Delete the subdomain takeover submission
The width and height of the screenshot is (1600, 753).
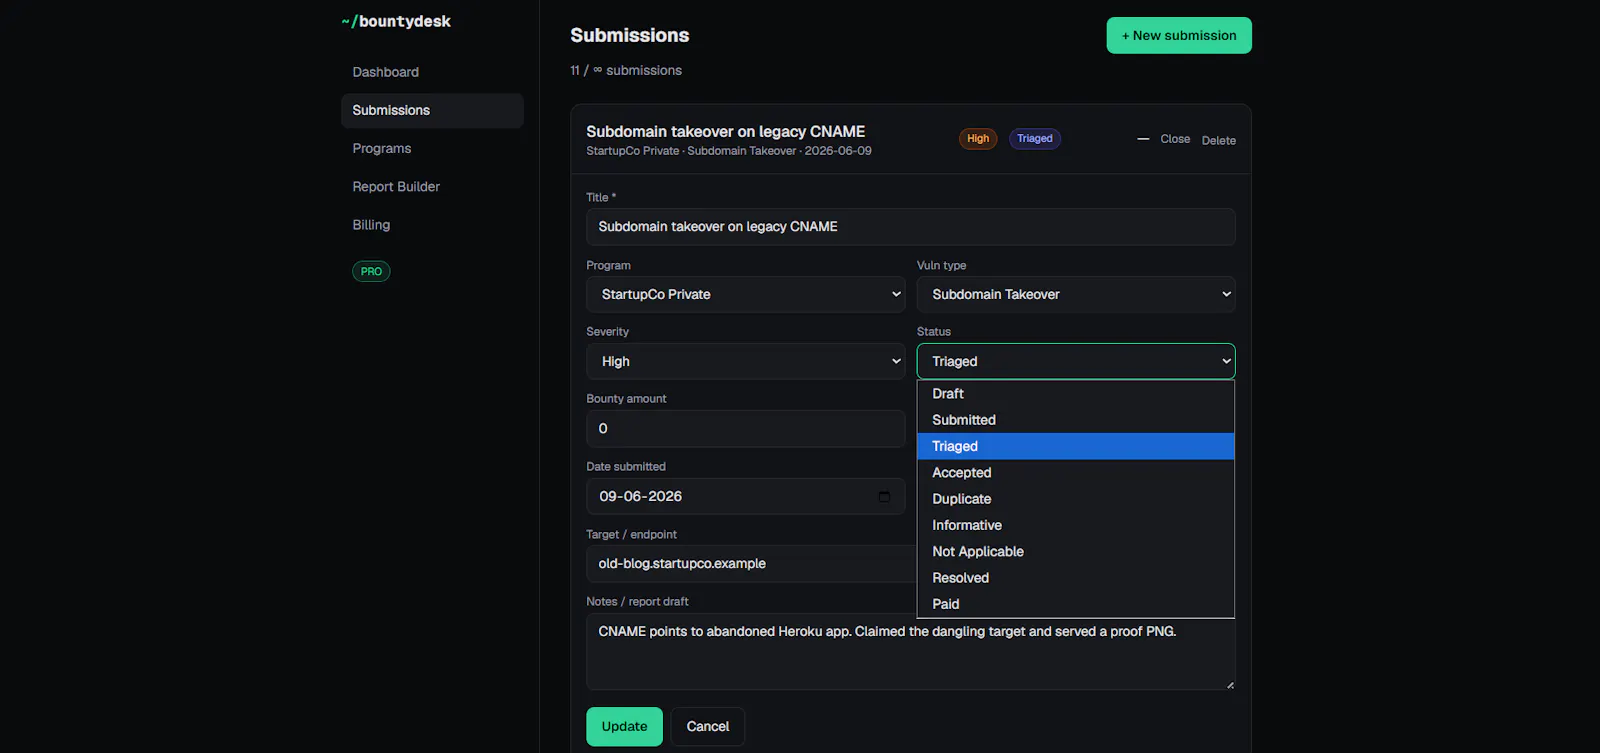point(1218,140)
